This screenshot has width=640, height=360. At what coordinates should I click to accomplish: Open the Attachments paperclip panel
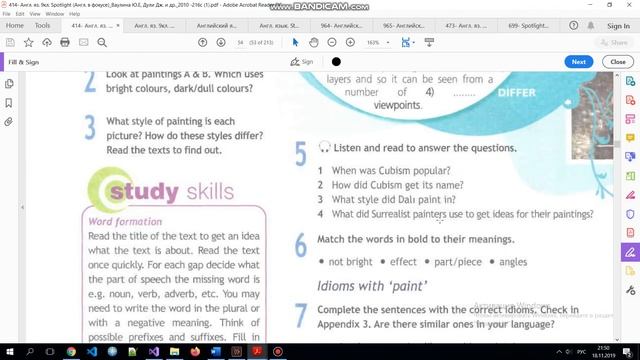coord(9,122)
